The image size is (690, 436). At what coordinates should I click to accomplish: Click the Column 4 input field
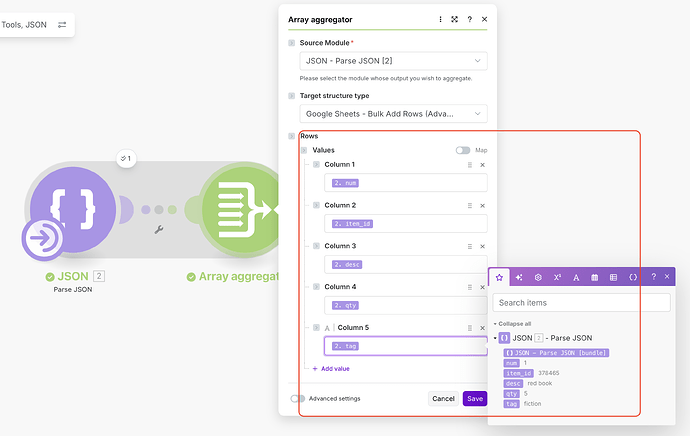pyautogui.click(x=406, y=305)
